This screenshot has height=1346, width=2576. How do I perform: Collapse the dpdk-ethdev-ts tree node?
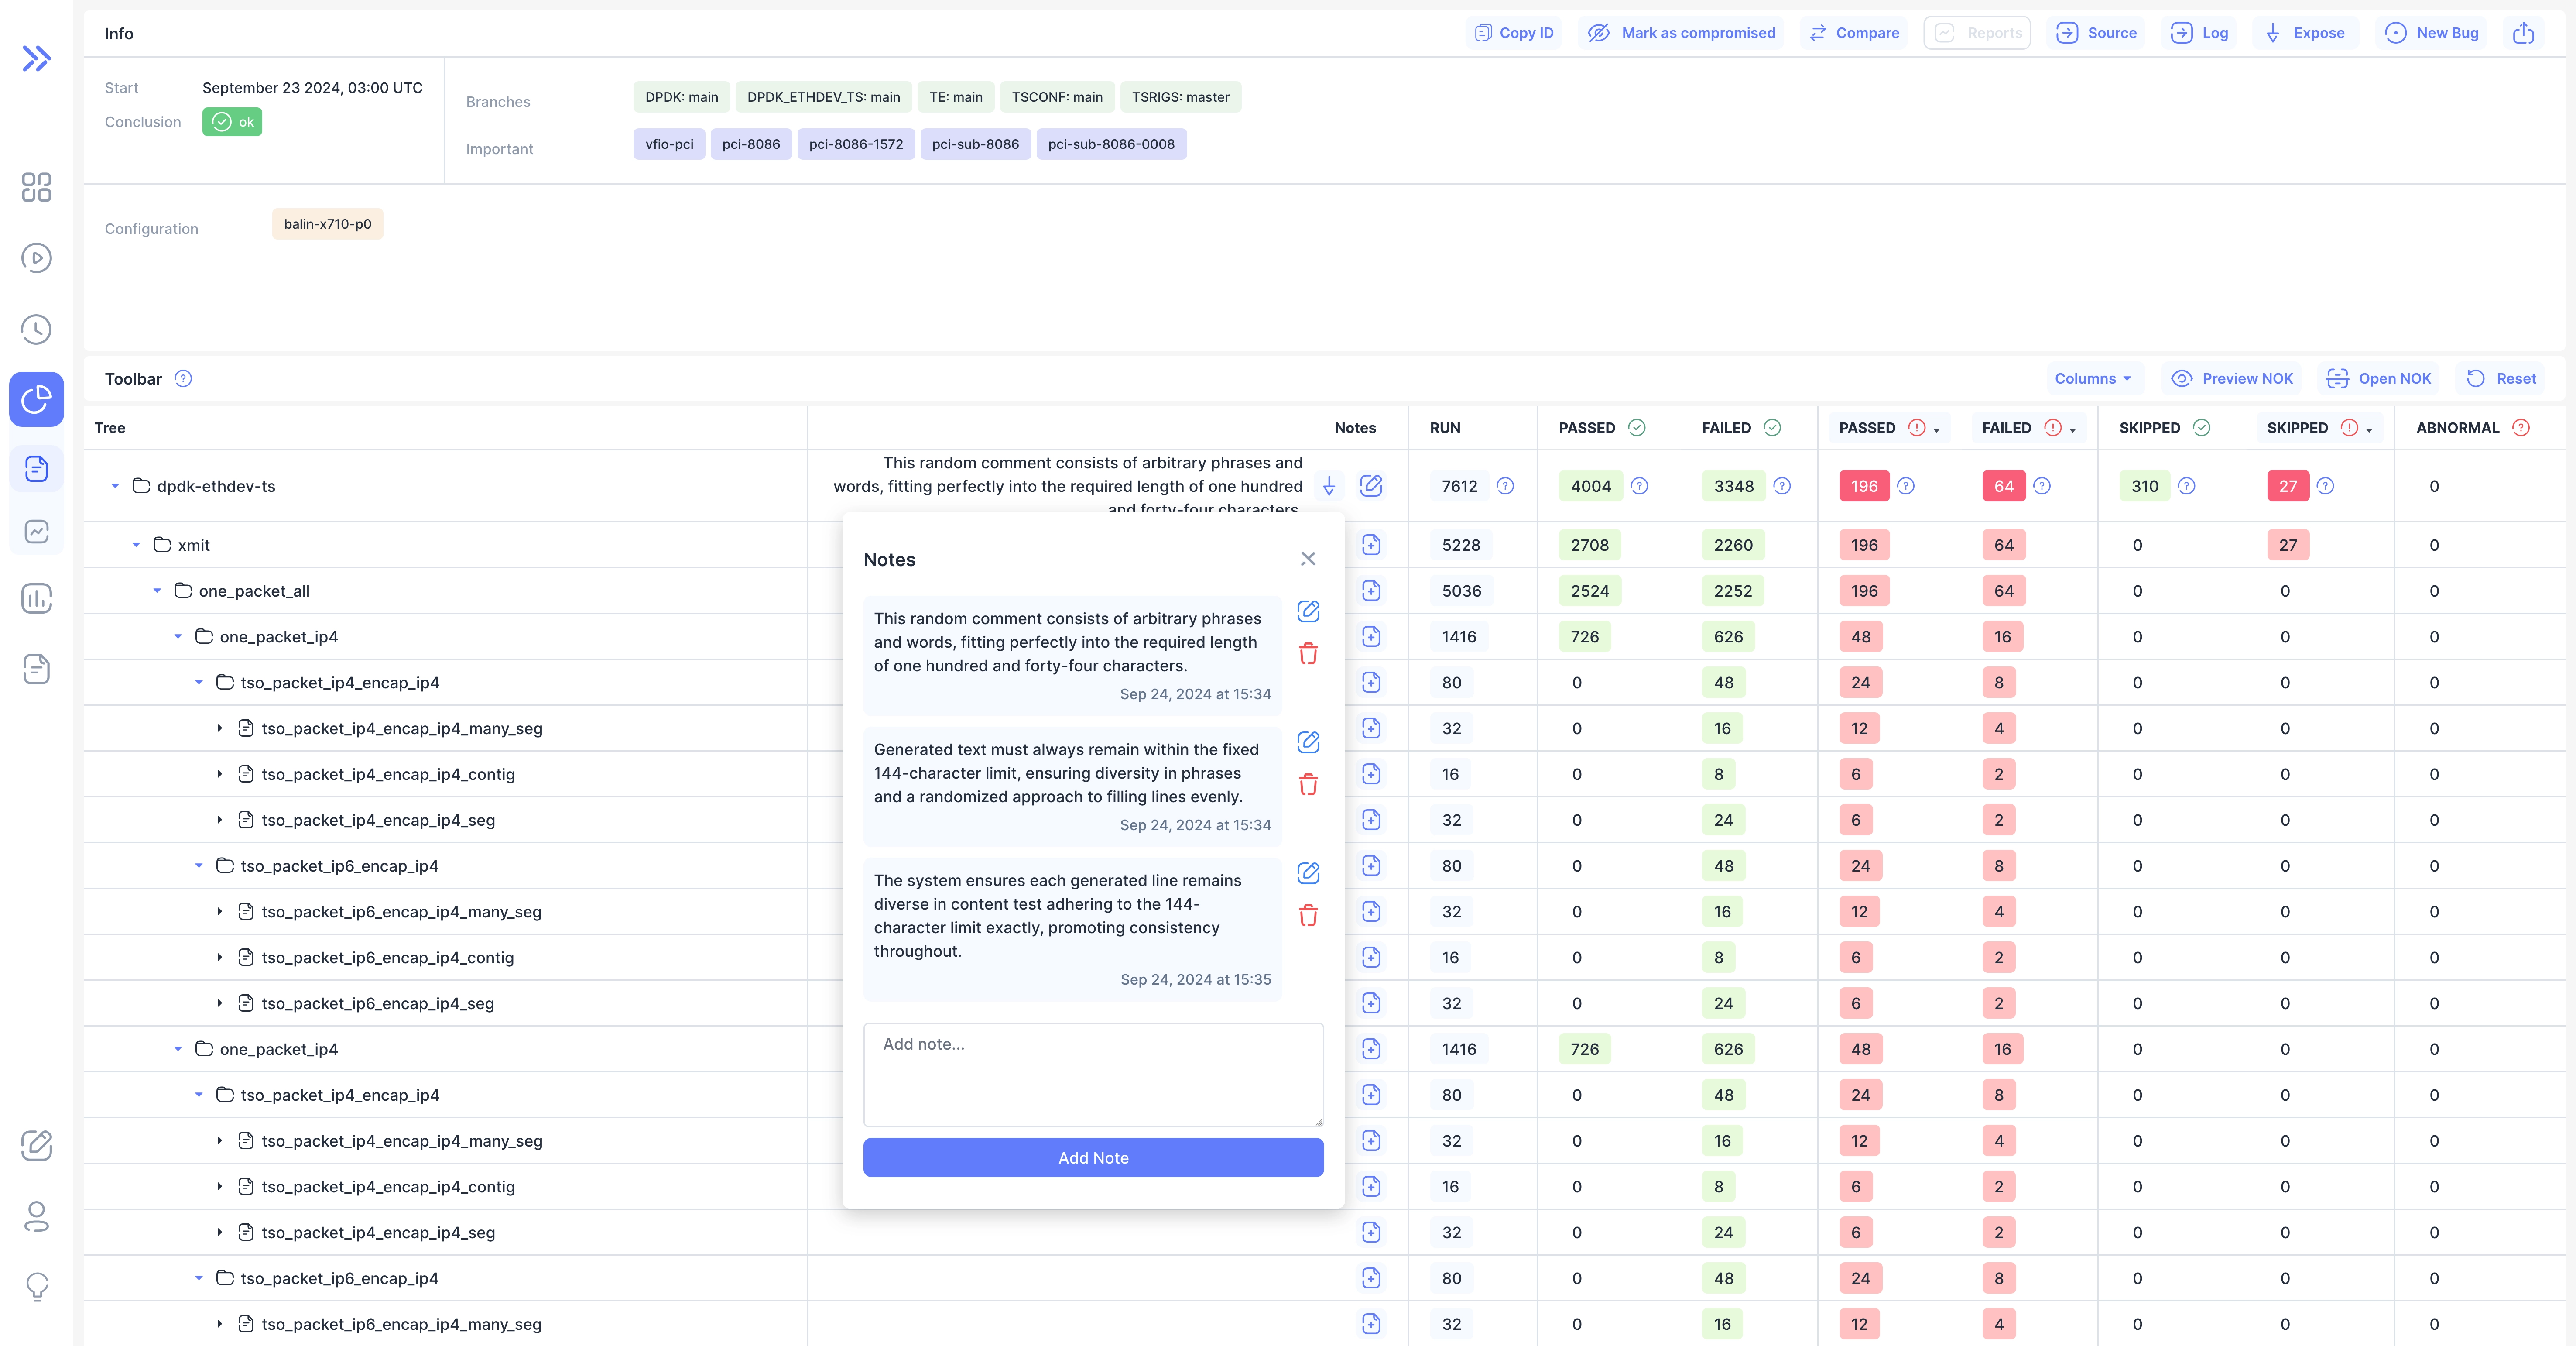pos(115,486)
